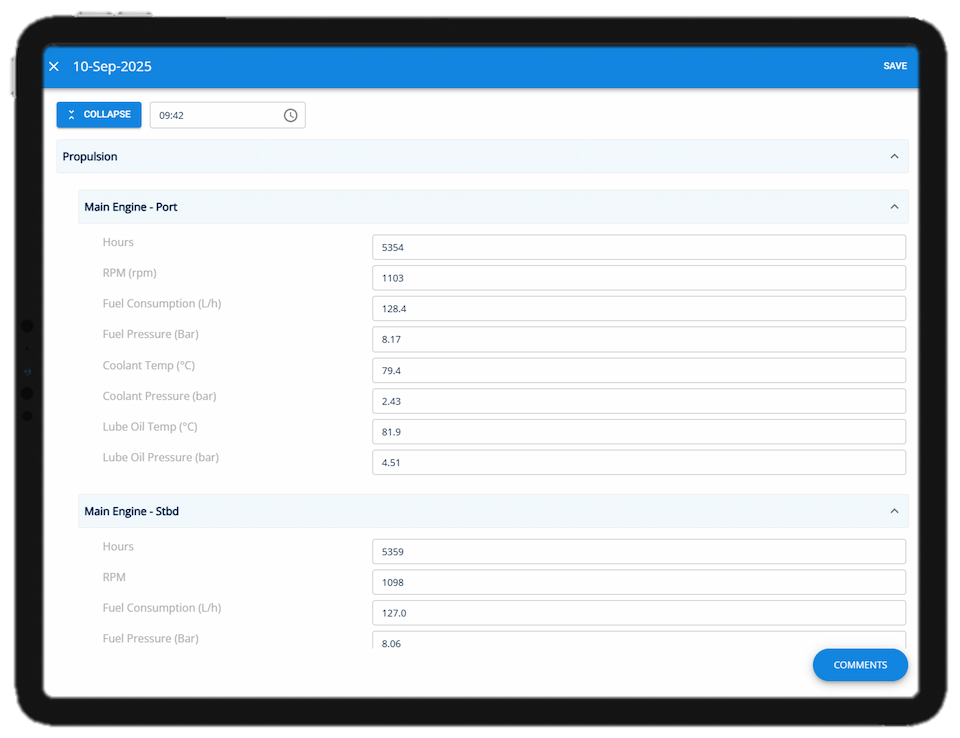Edit Lube Oil Temp field 81.9
This screenshot has width=960, height=738.
(x=639, y=432)
